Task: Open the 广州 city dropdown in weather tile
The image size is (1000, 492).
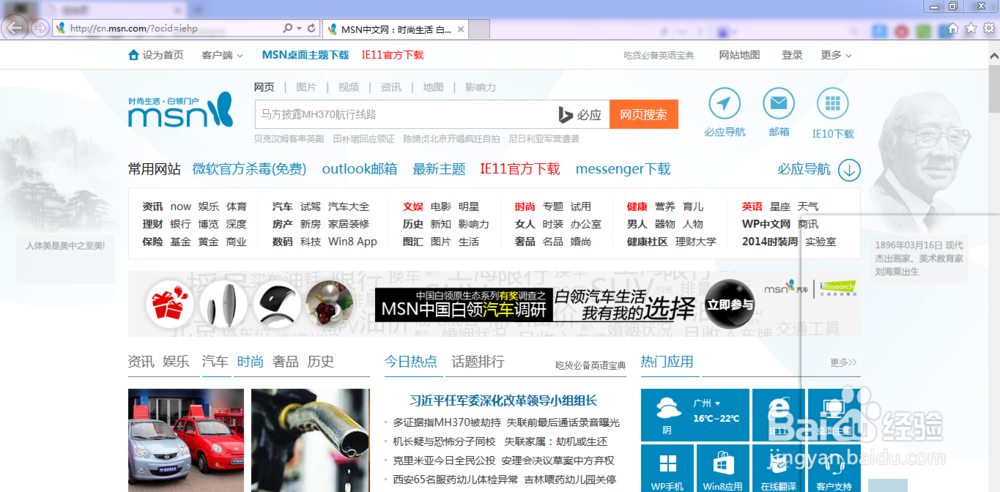Action: [706, 404]
